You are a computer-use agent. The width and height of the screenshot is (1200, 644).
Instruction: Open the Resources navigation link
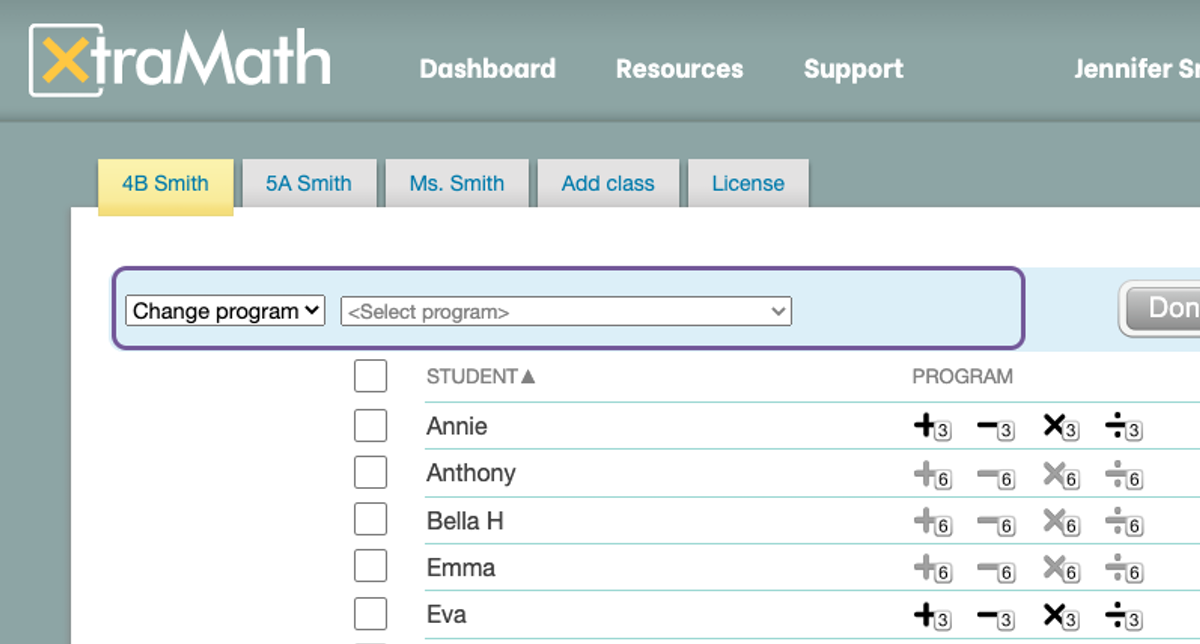(x=679, y=69)
